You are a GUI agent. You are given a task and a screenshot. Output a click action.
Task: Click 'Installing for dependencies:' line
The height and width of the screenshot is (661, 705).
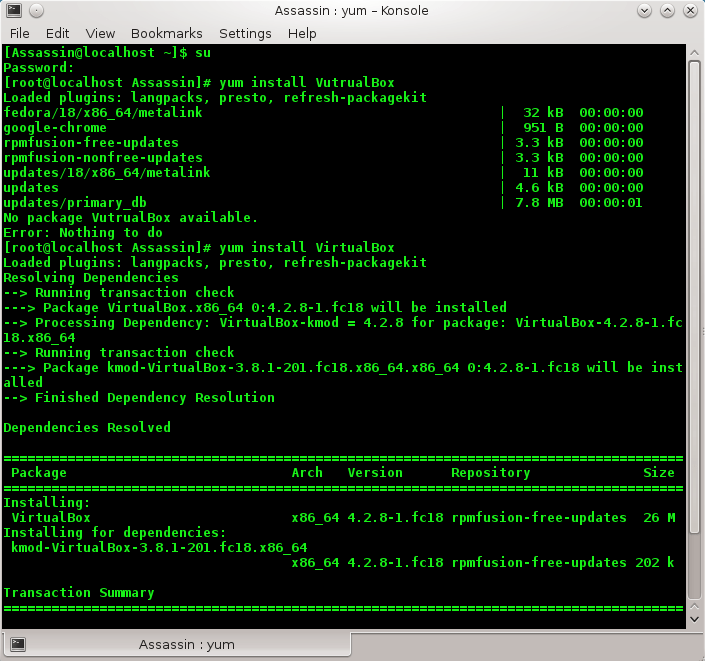114,532
